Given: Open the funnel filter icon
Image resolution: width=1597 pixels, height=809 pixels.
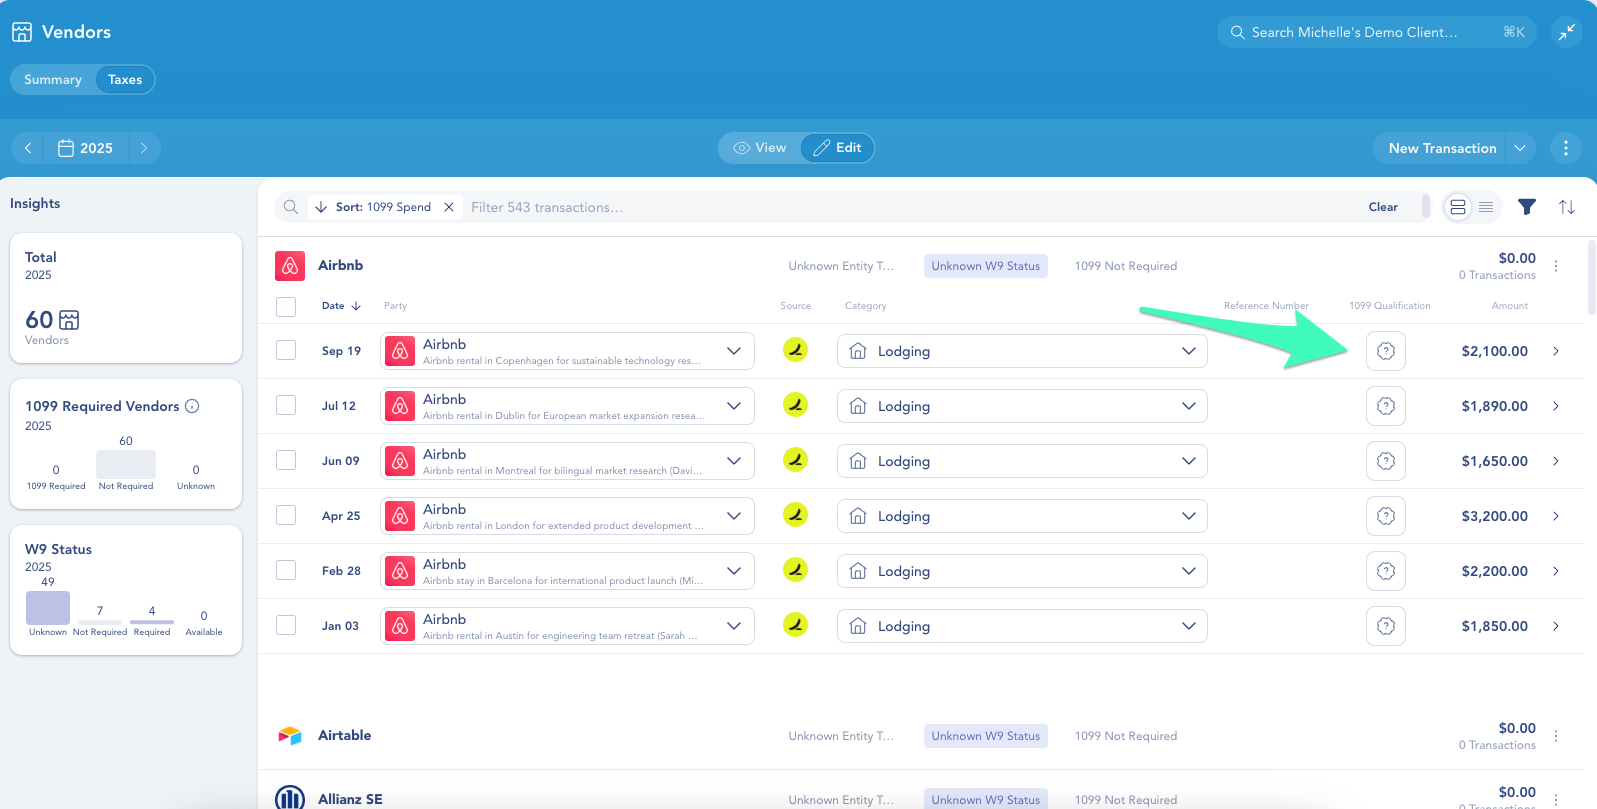Looking at the screenshot, I should tap(1526, 207).
